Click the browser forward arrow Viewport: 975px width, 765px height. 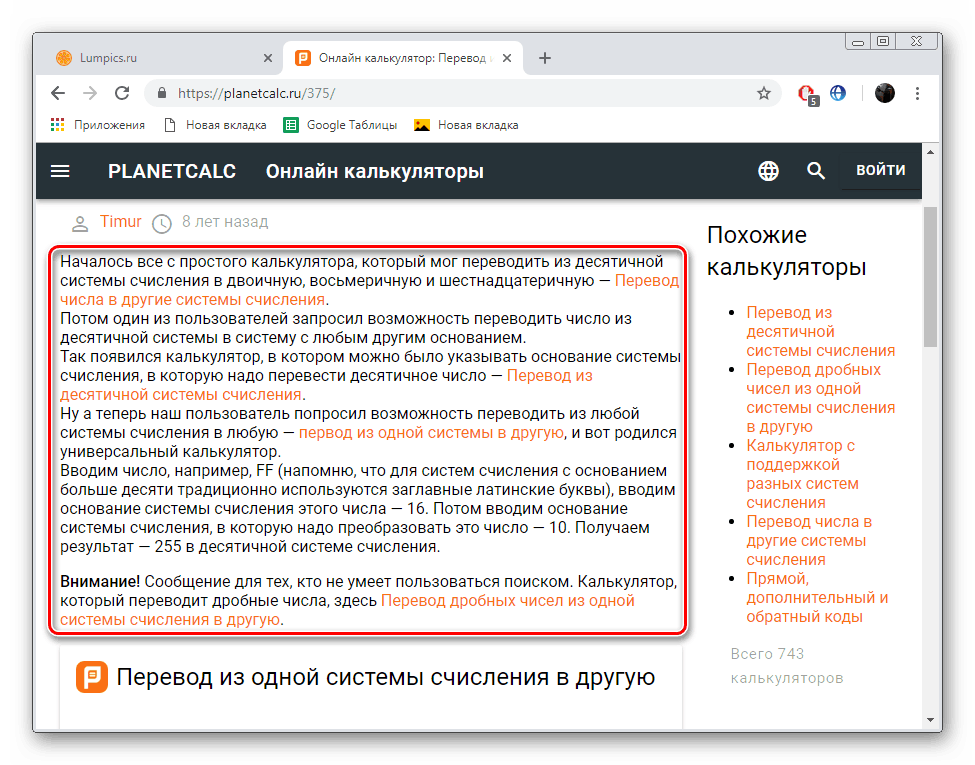tap(90, 93)
